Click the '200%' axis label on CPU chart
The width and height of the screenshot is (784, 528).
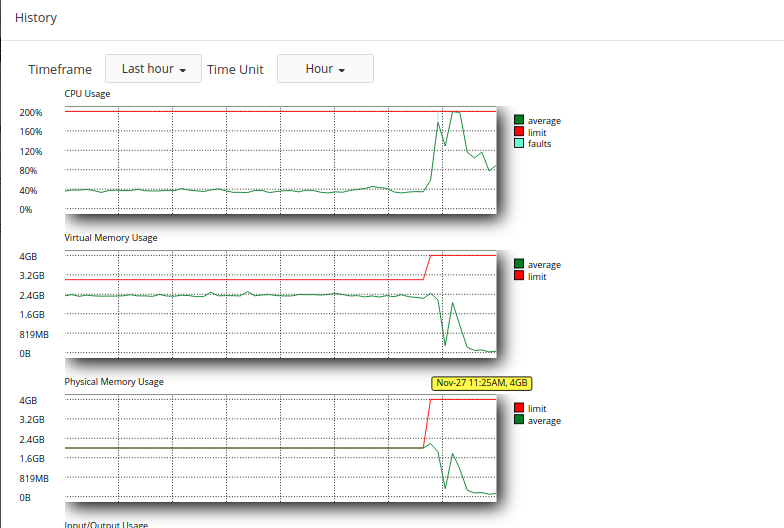point(30,112)
